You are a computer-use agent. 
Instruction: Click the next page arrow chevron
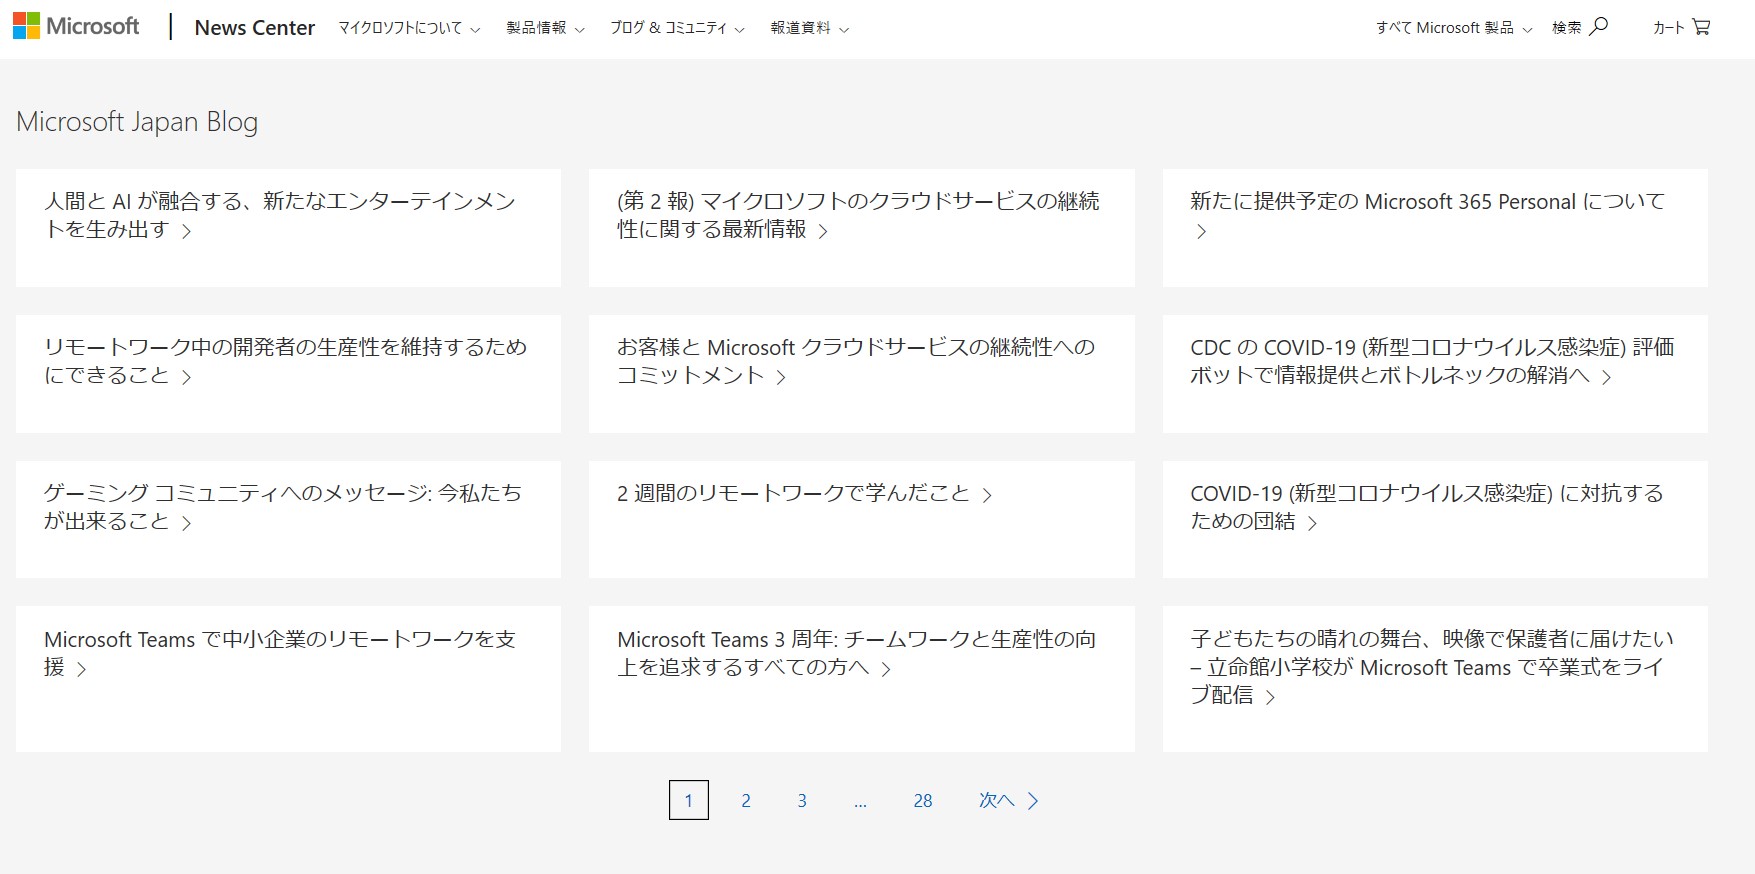coord(1033,801)
